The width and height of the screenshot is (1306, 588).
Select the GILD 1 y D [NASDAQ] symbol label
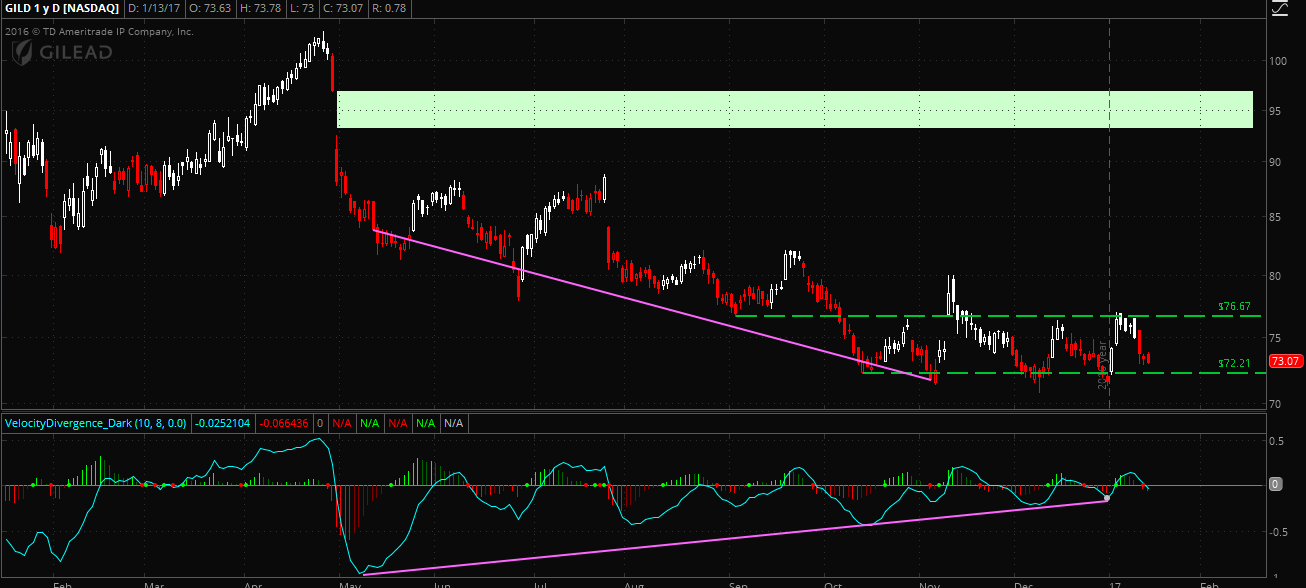(60, 8)
